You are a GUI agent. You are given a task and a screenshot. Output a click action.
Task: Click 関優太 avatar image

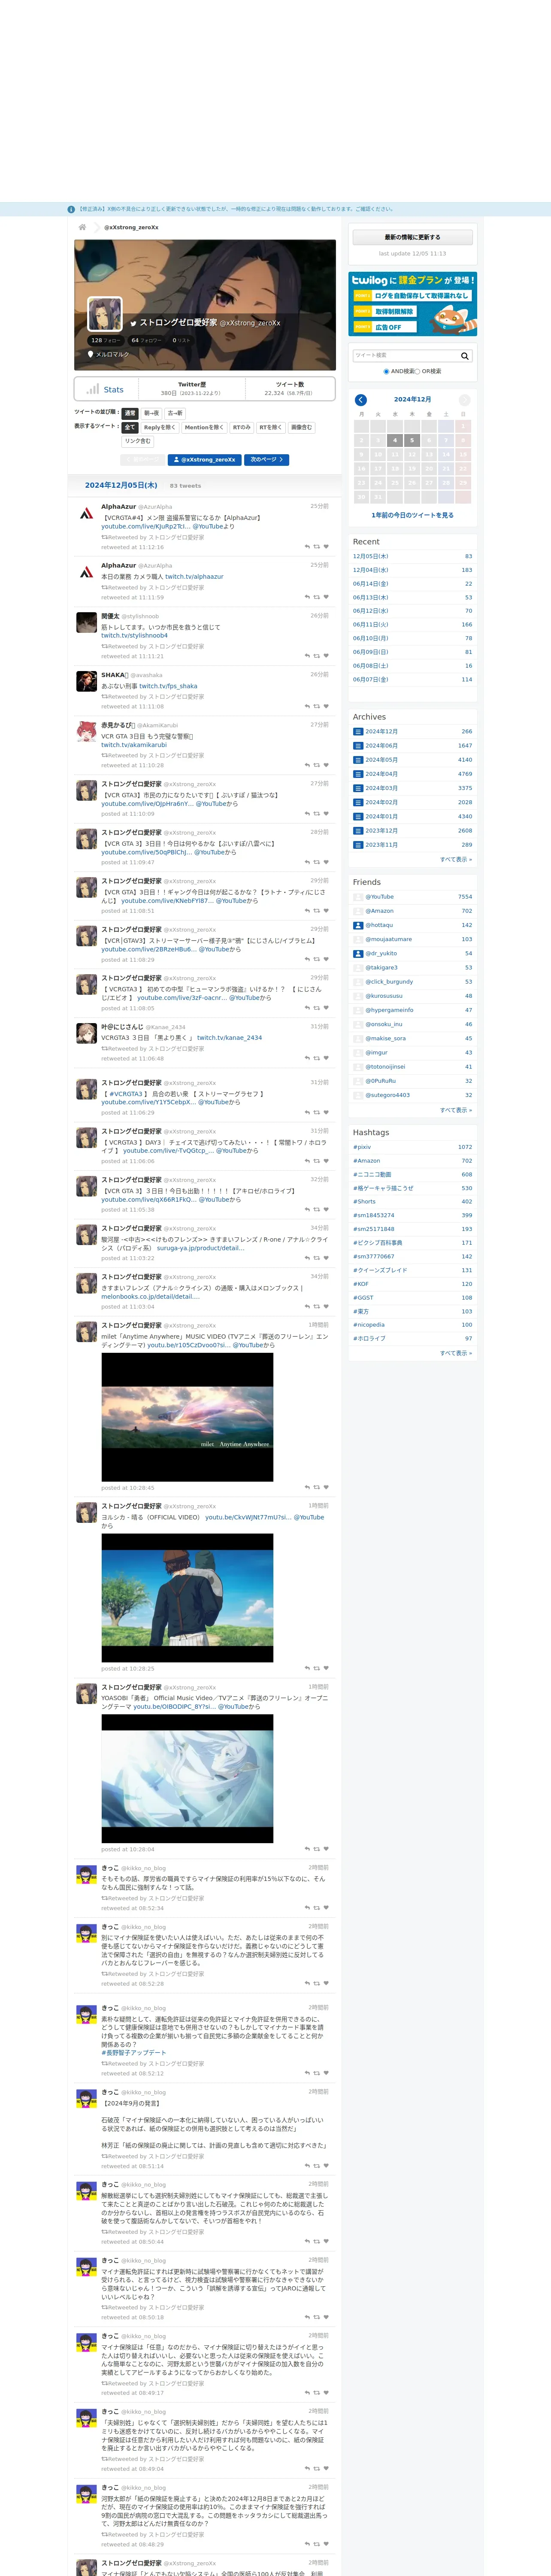point(87,623)
